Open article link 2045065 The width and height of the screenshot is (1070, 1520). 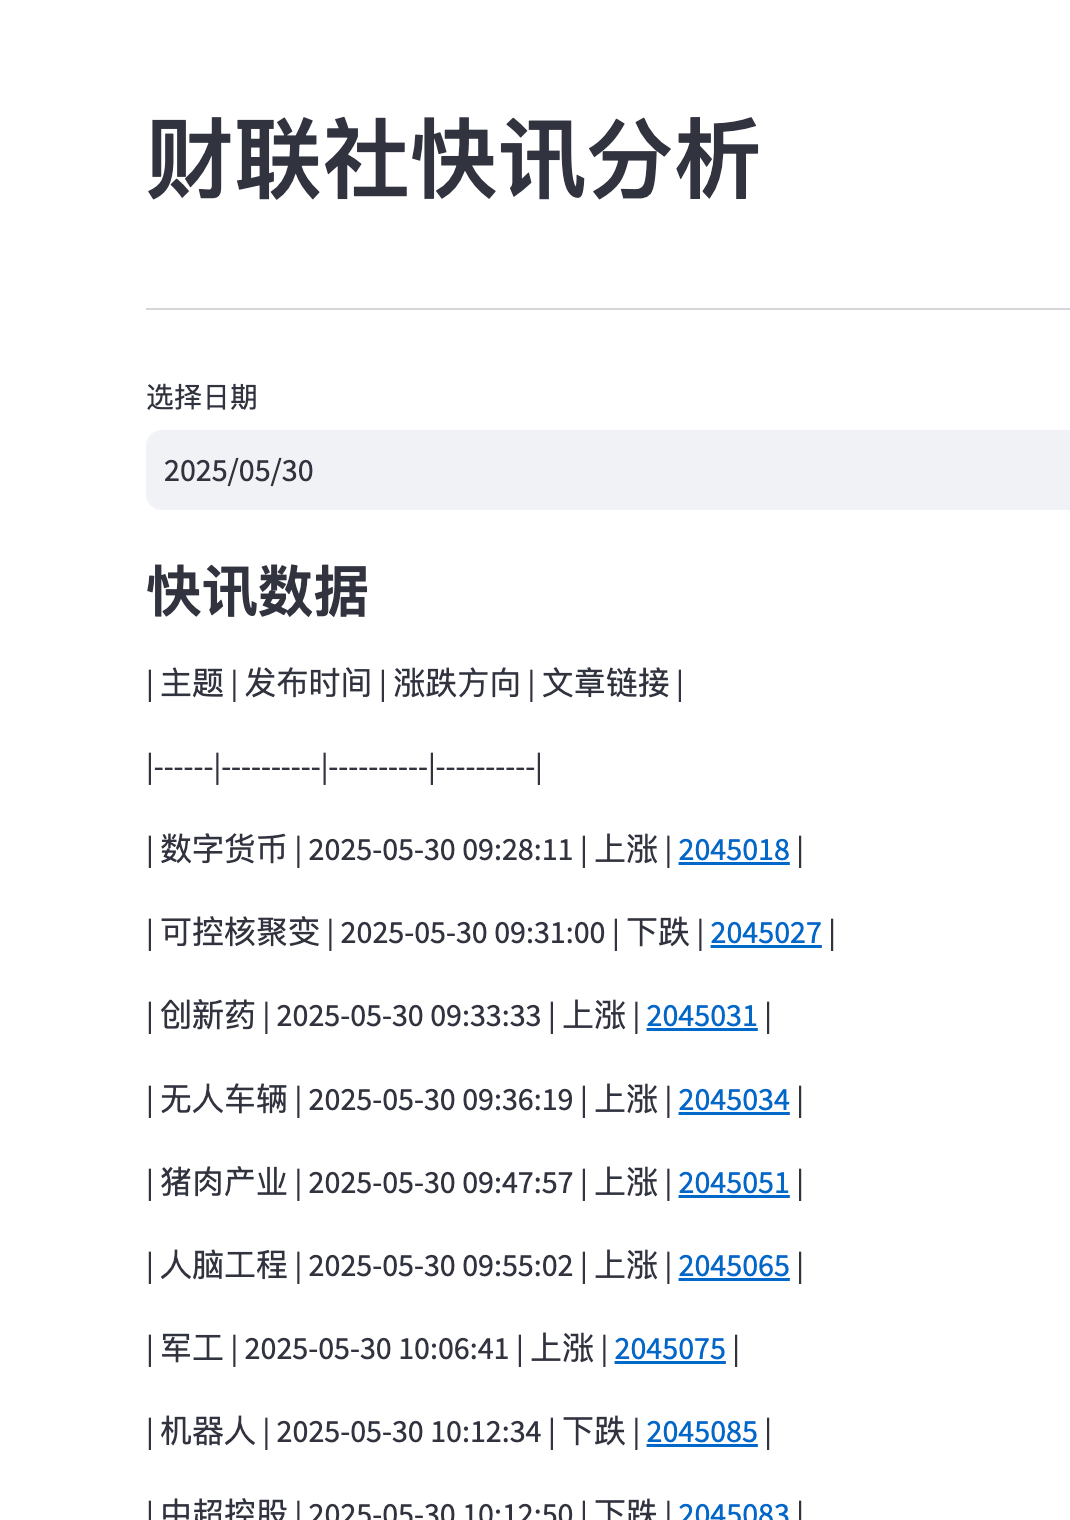(x=734, y=1266)
